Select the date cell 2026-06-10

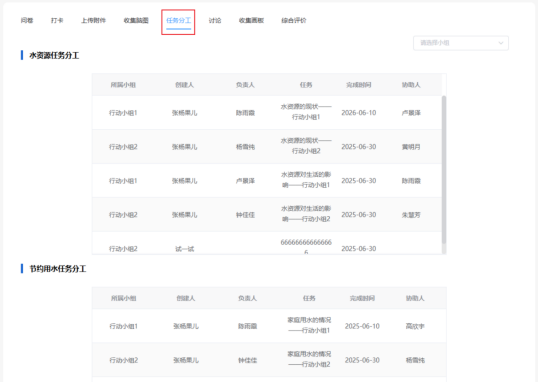(x=359, y=113)
